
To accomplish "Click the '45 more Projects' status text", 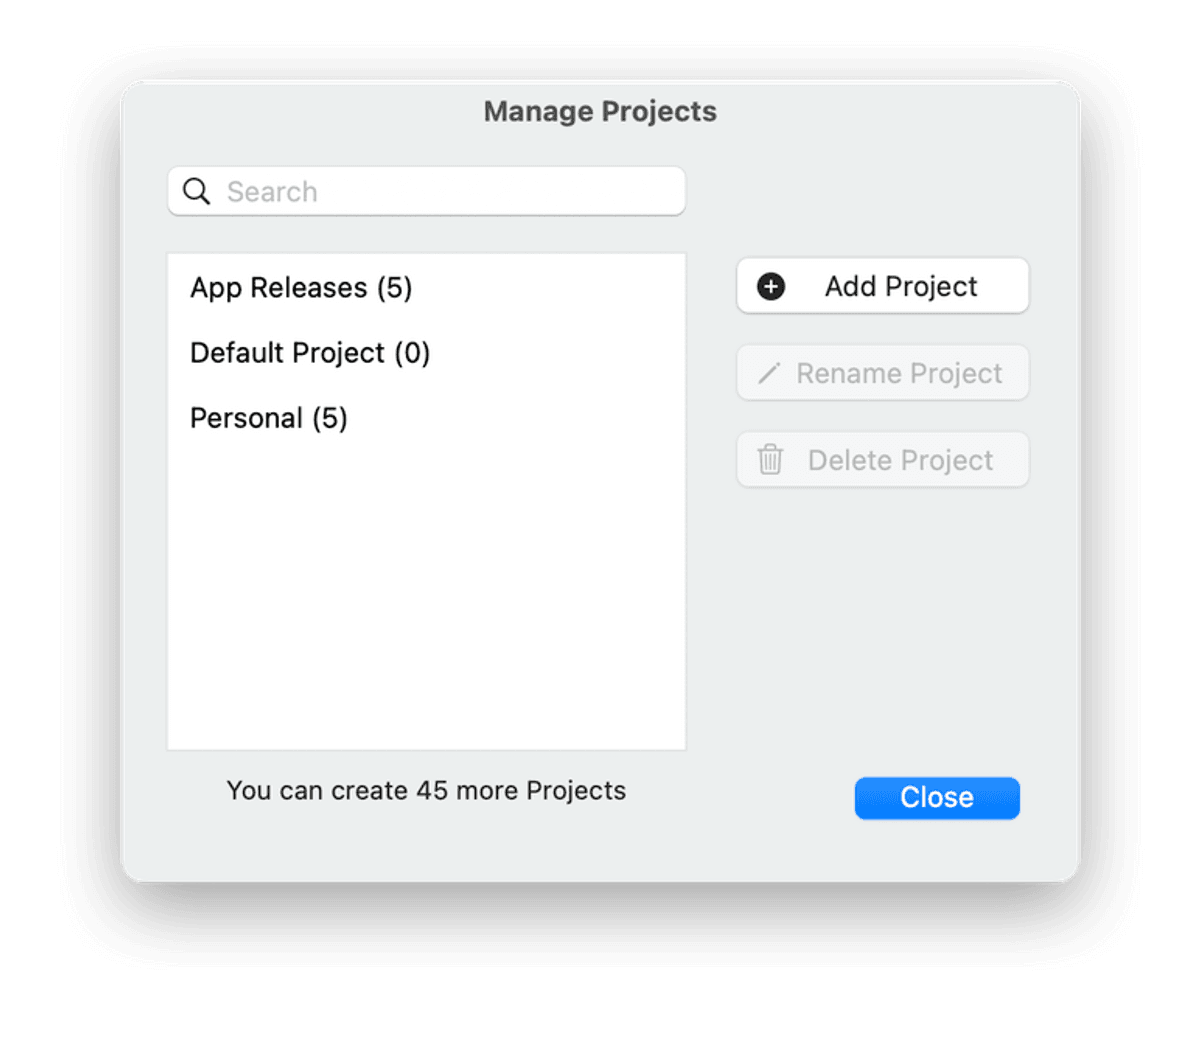I will [x=426, y=791].
